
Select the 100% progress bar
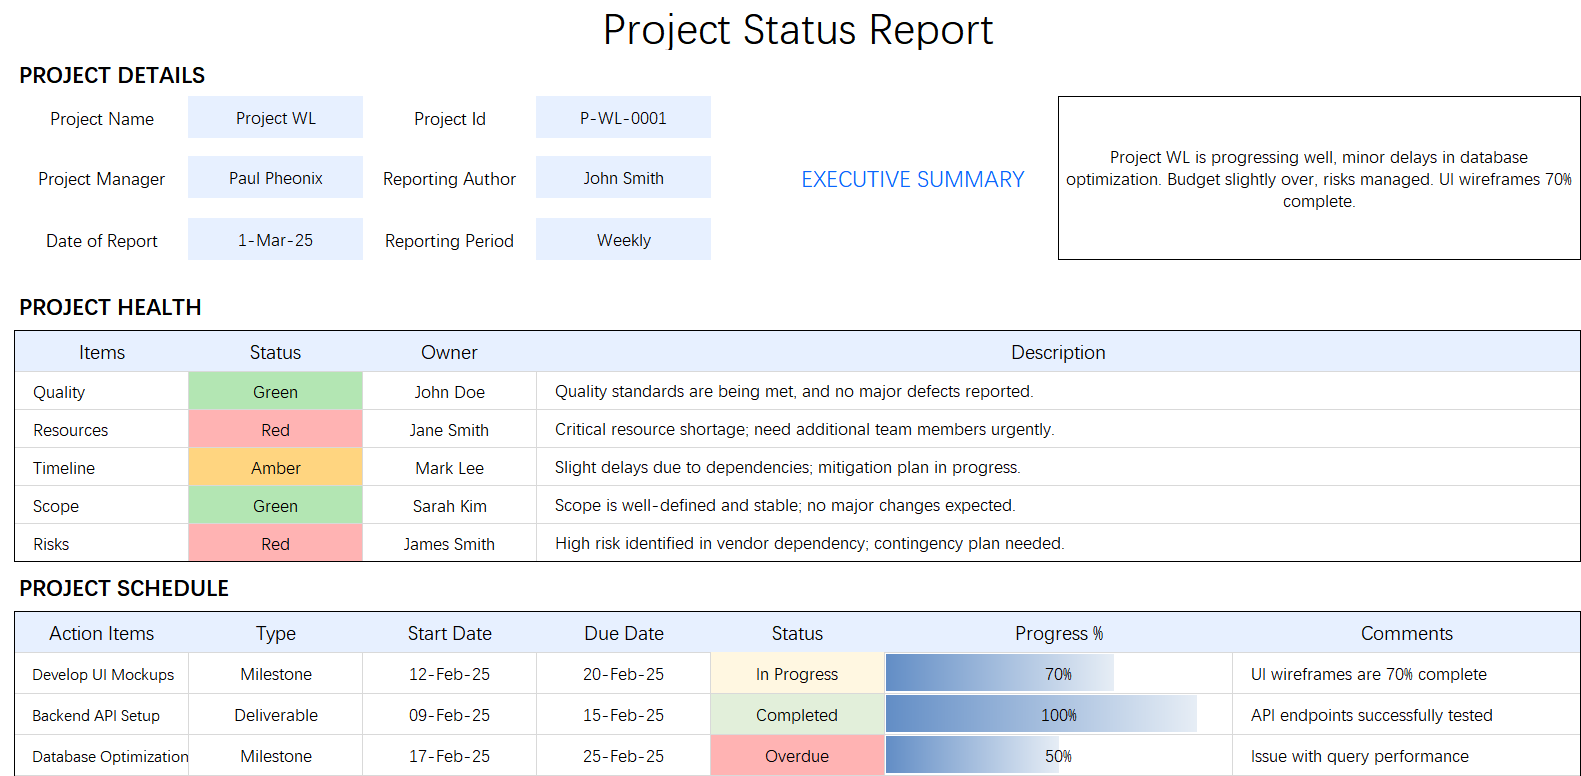(1041, 715)
